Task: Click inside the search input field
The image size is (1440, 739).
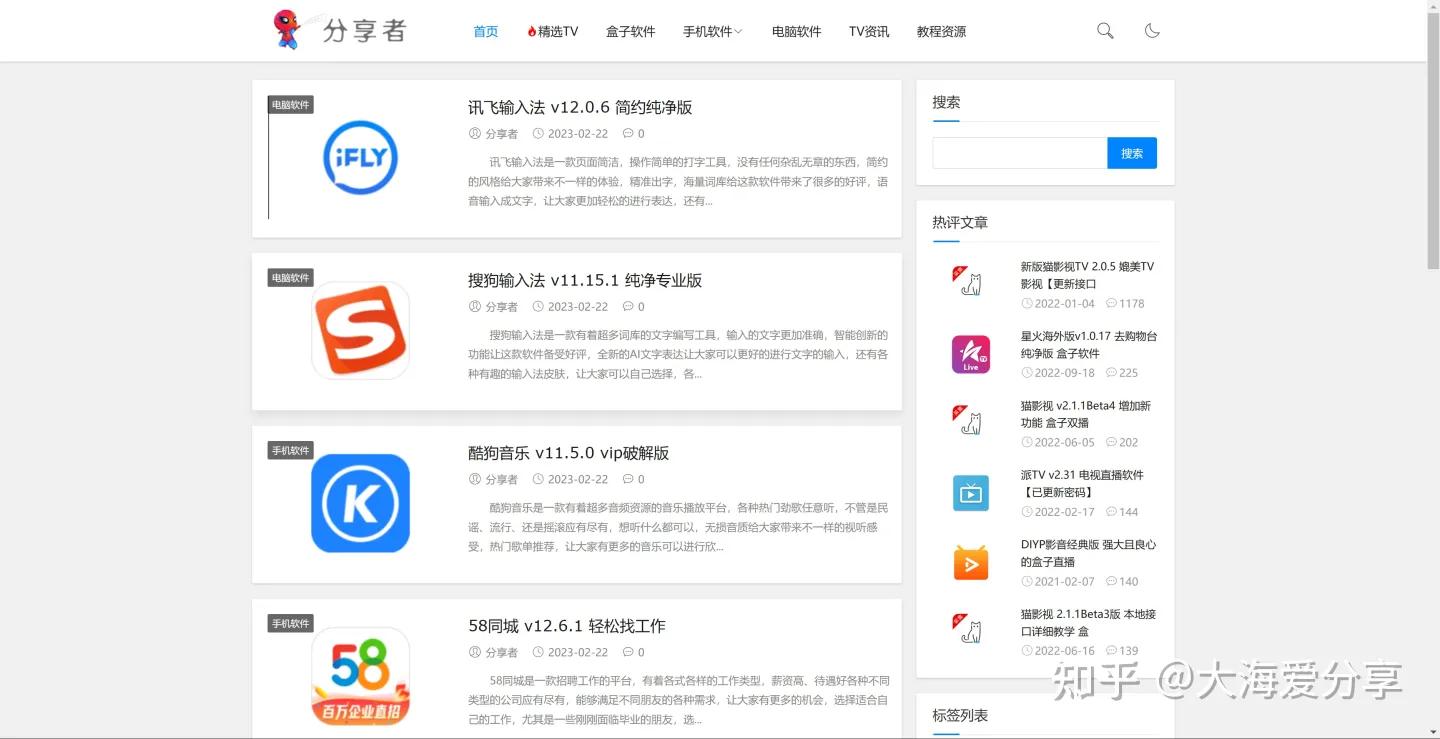Action: (x=1019, y=152)
